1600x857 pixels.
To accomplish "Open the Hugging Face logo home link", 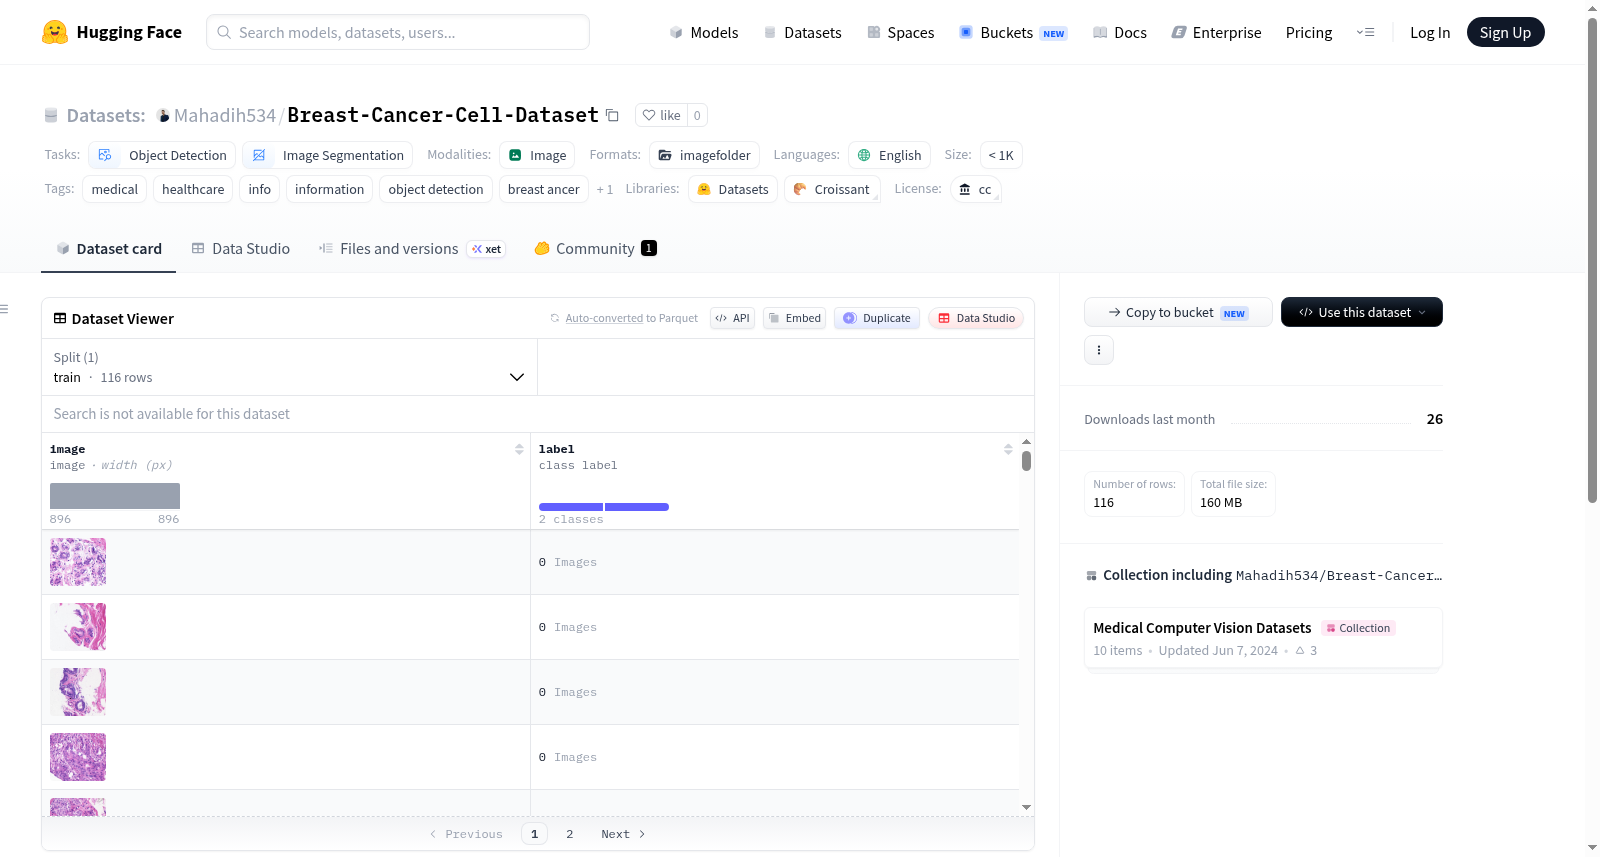I will (112, 32).
